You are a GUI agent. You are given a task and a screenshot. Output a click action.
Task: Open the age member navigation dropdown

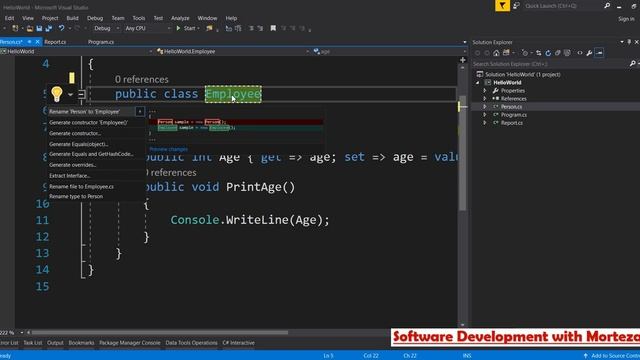point(390,51)
